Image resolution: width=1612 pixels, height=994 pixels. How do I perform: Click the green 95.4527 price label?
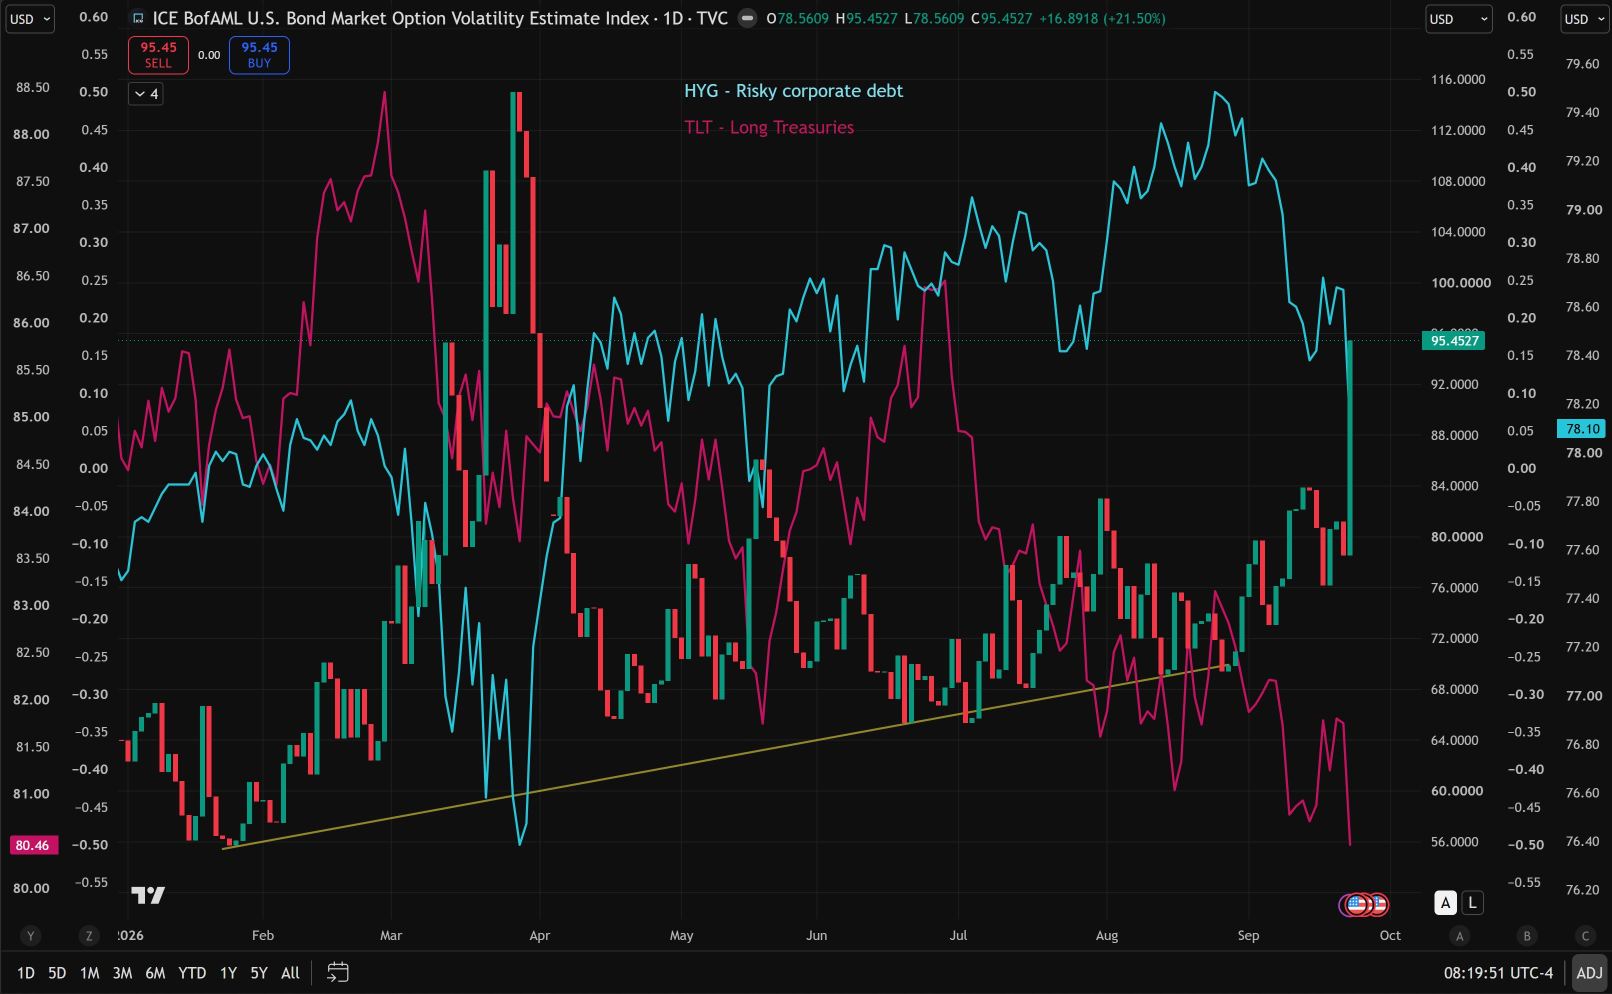(1454, 341)
